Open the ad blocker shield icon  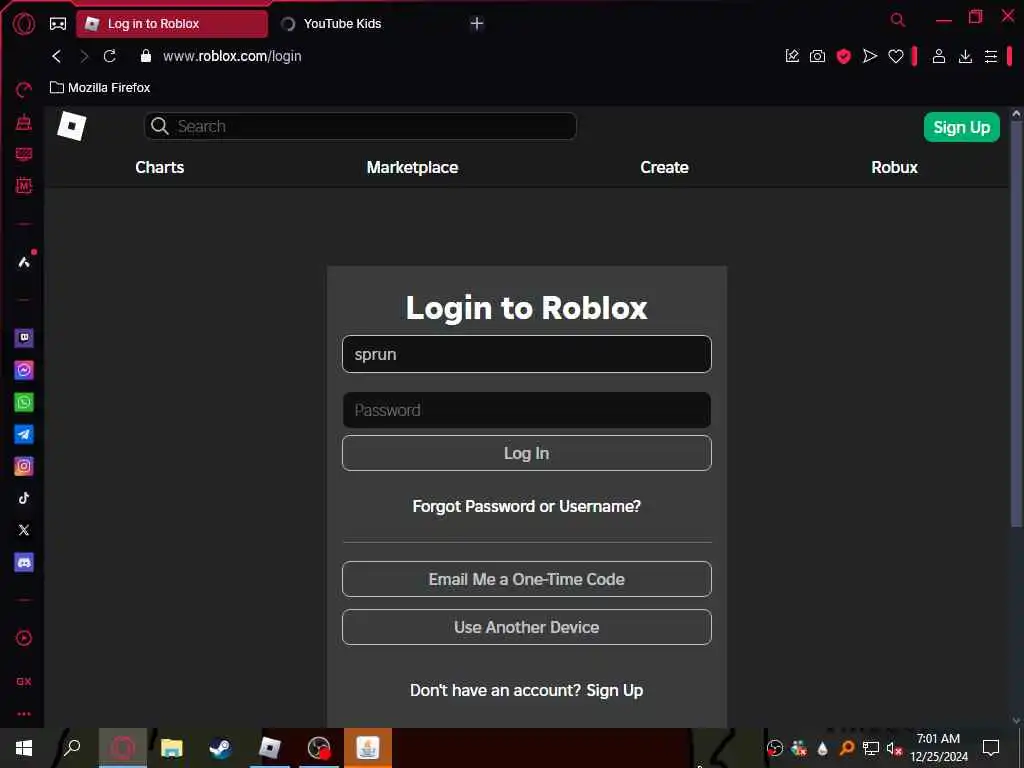(x=843, y=56)
